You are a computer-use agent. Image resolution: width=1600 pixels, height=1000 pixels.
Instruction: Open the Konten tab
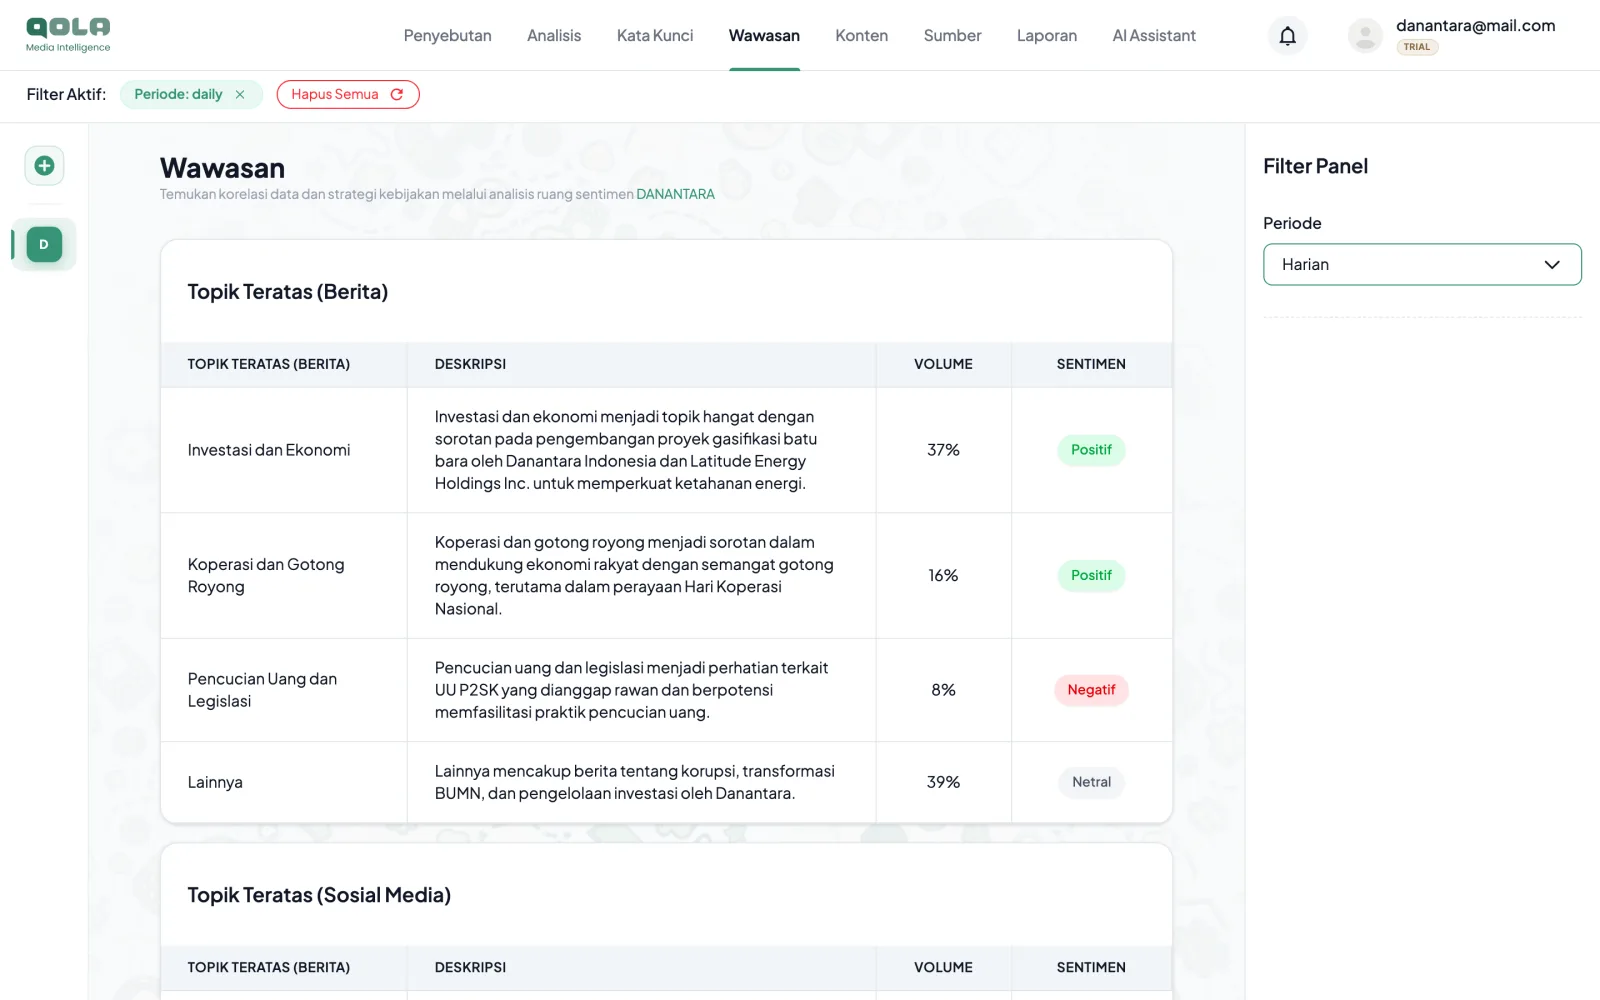[x=861, y=36]
